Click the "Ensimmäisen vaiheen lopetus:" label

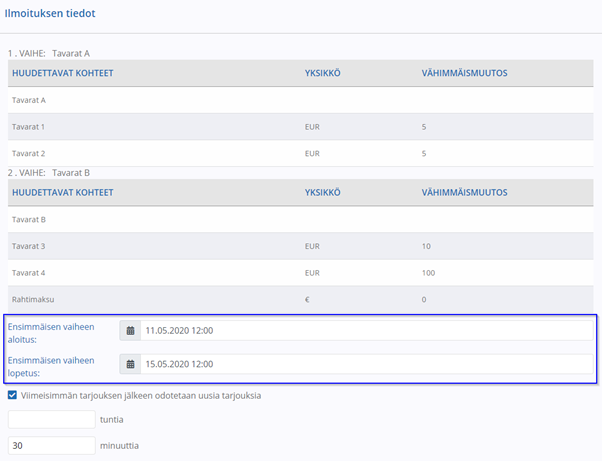click(x=51, y=366)
